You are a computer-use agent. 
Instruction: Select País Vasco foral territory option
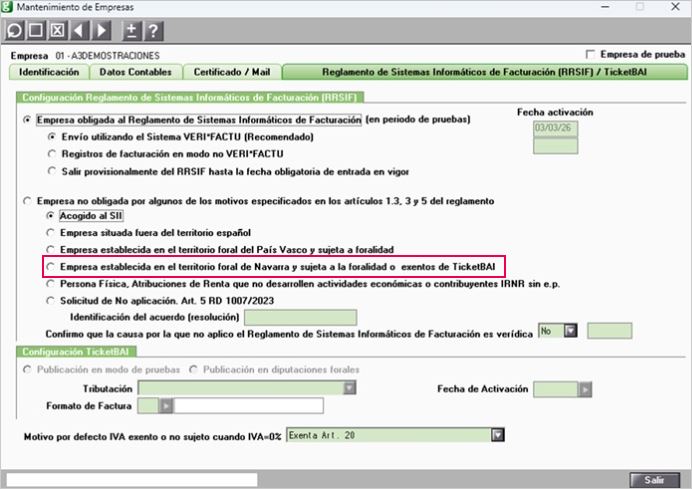[x=51, y=250]
